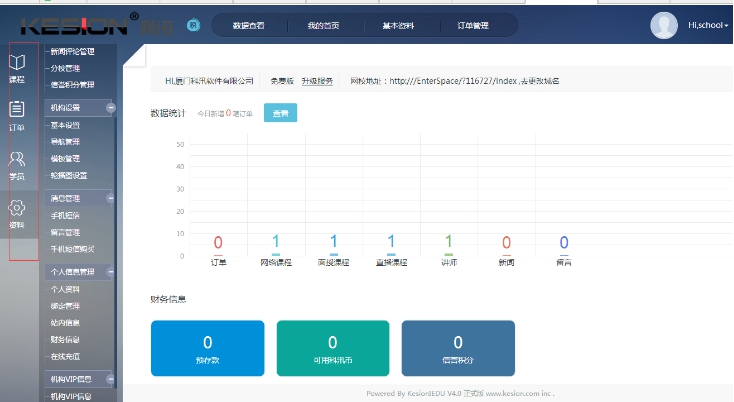734x402 pixels.
Task: Click the 数据统计 section heading
Action: click(168, 113)
